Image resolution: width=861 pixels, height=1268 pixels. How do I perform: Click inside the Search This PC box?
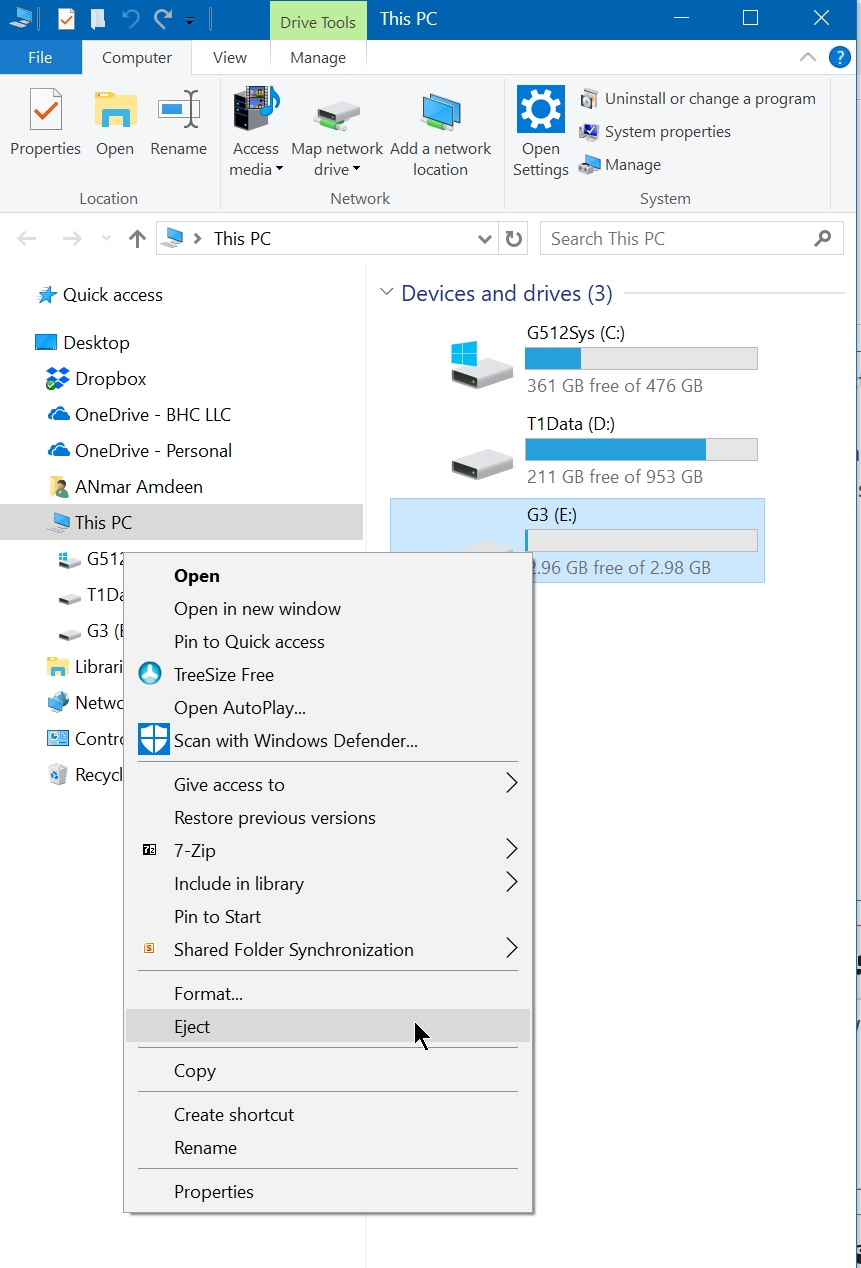[680, 239]
